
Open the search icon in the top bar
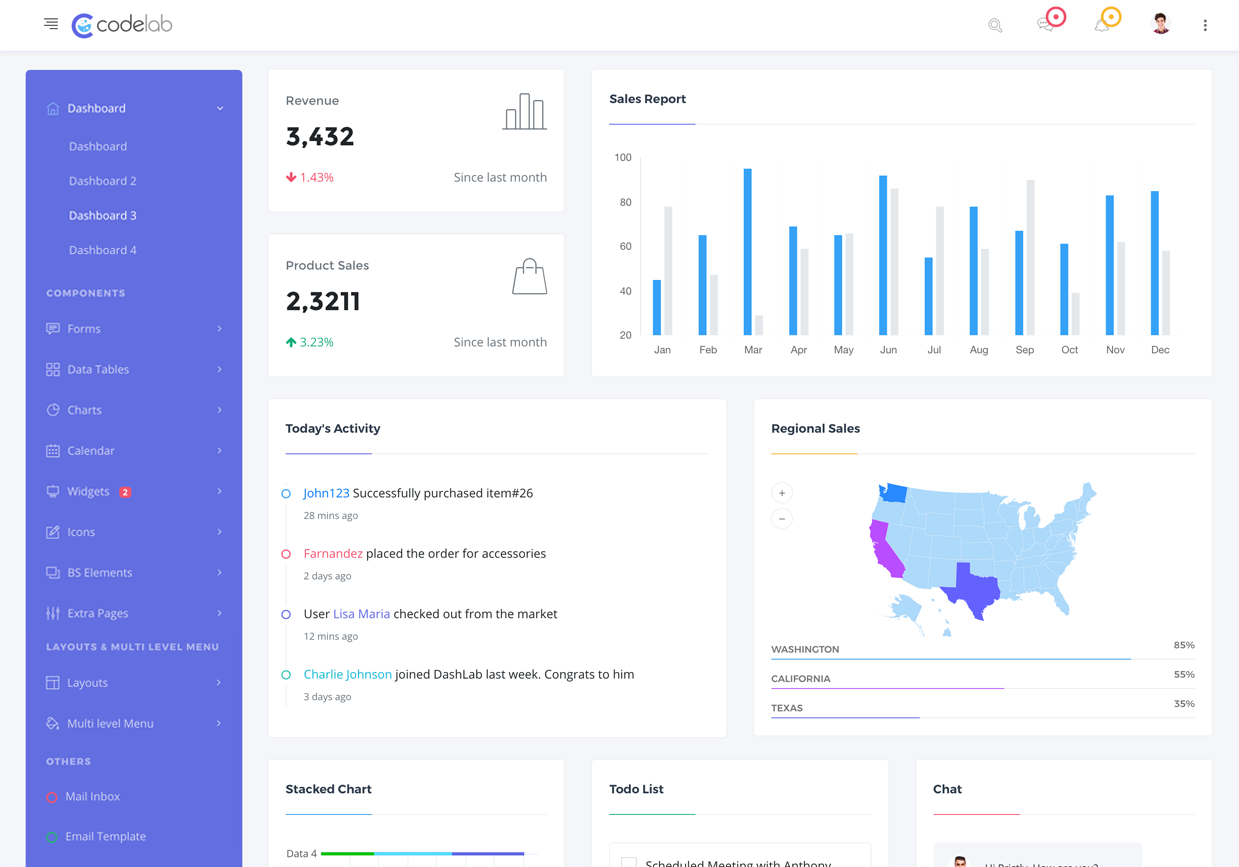point(995,24)
